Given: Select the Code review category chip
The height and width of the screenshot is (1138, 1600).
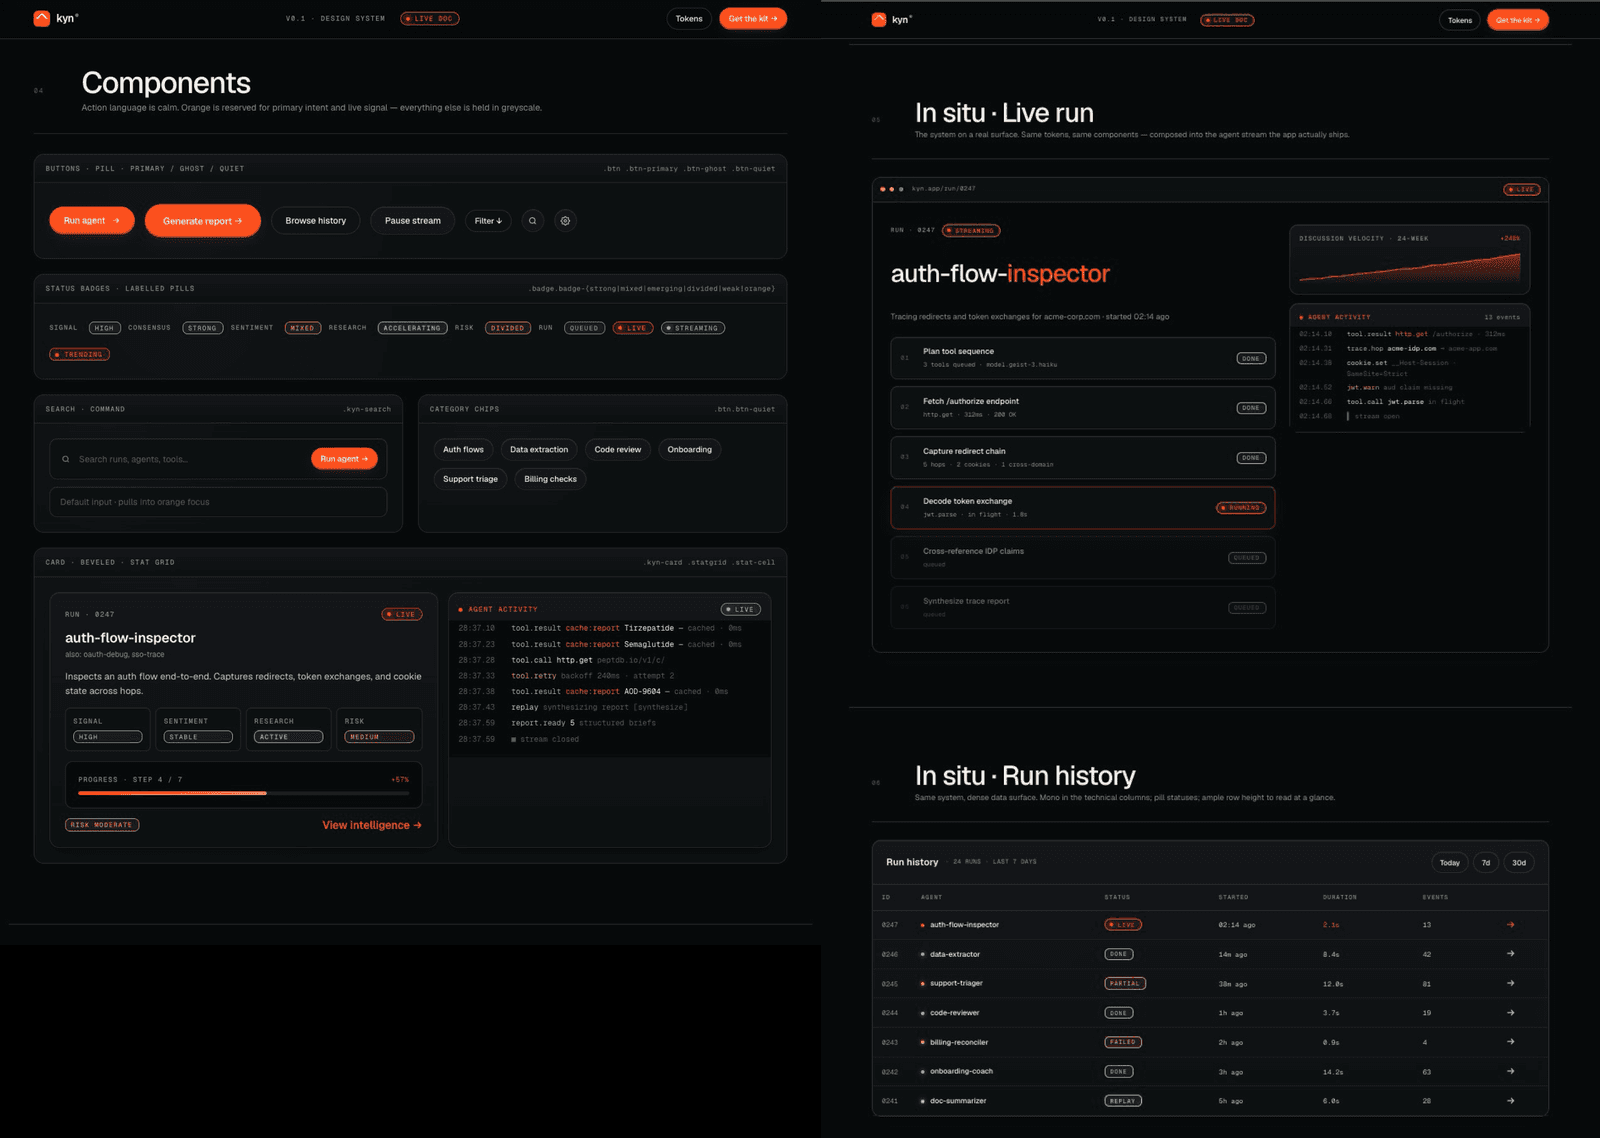Looking at the screenshot, I should [618, 450].
